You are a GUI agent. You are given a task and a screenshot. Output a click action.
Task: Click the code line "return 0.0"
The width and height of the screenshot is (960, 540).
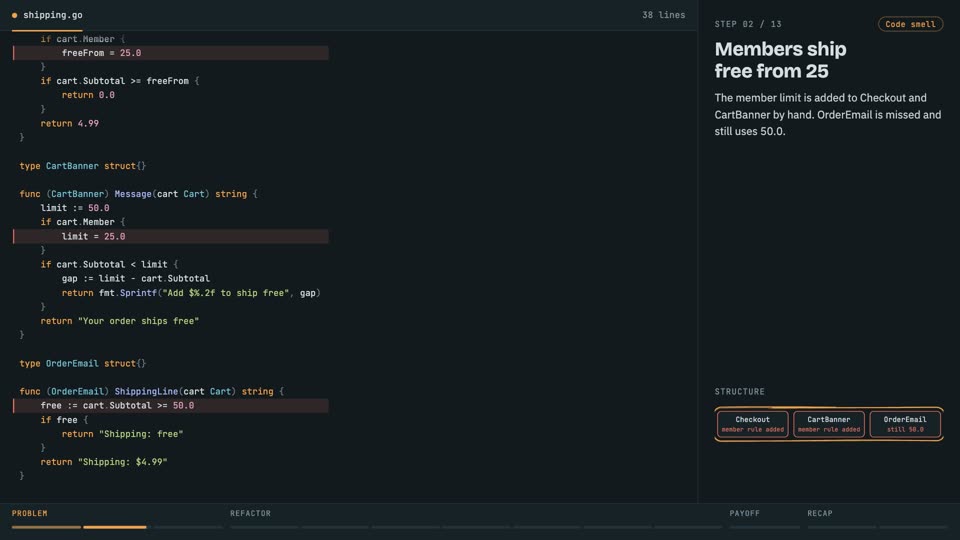coord(88,95)
